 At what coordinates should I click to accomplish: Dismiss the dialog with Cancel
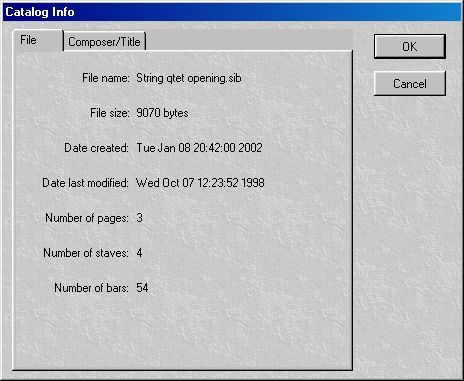point(410,83)
